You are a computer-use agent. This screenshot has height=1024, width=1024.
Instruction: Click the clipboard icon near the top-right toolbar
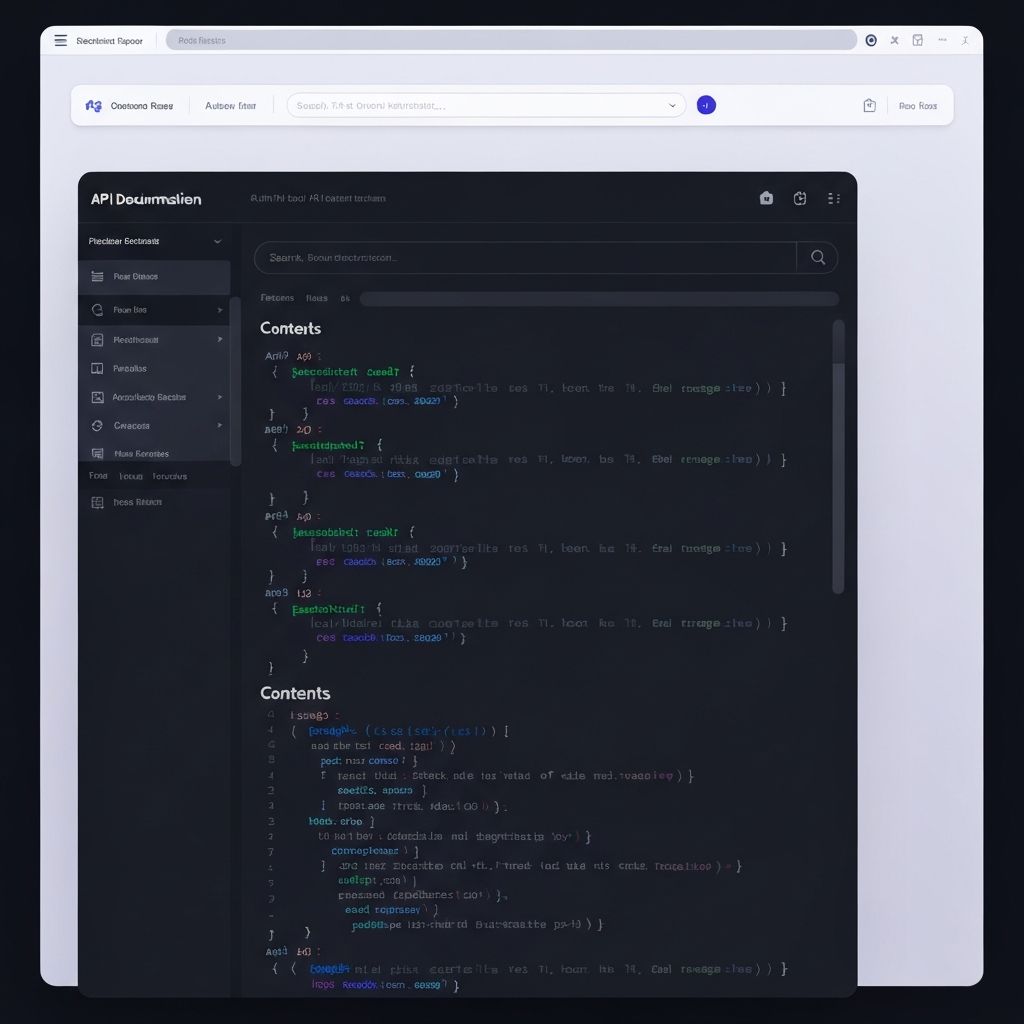(x=870, y=104)
